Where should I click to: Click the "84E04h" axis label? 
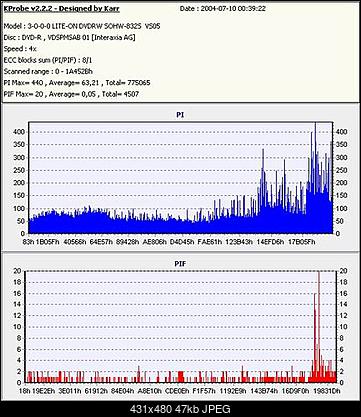[x=123, y=390]
